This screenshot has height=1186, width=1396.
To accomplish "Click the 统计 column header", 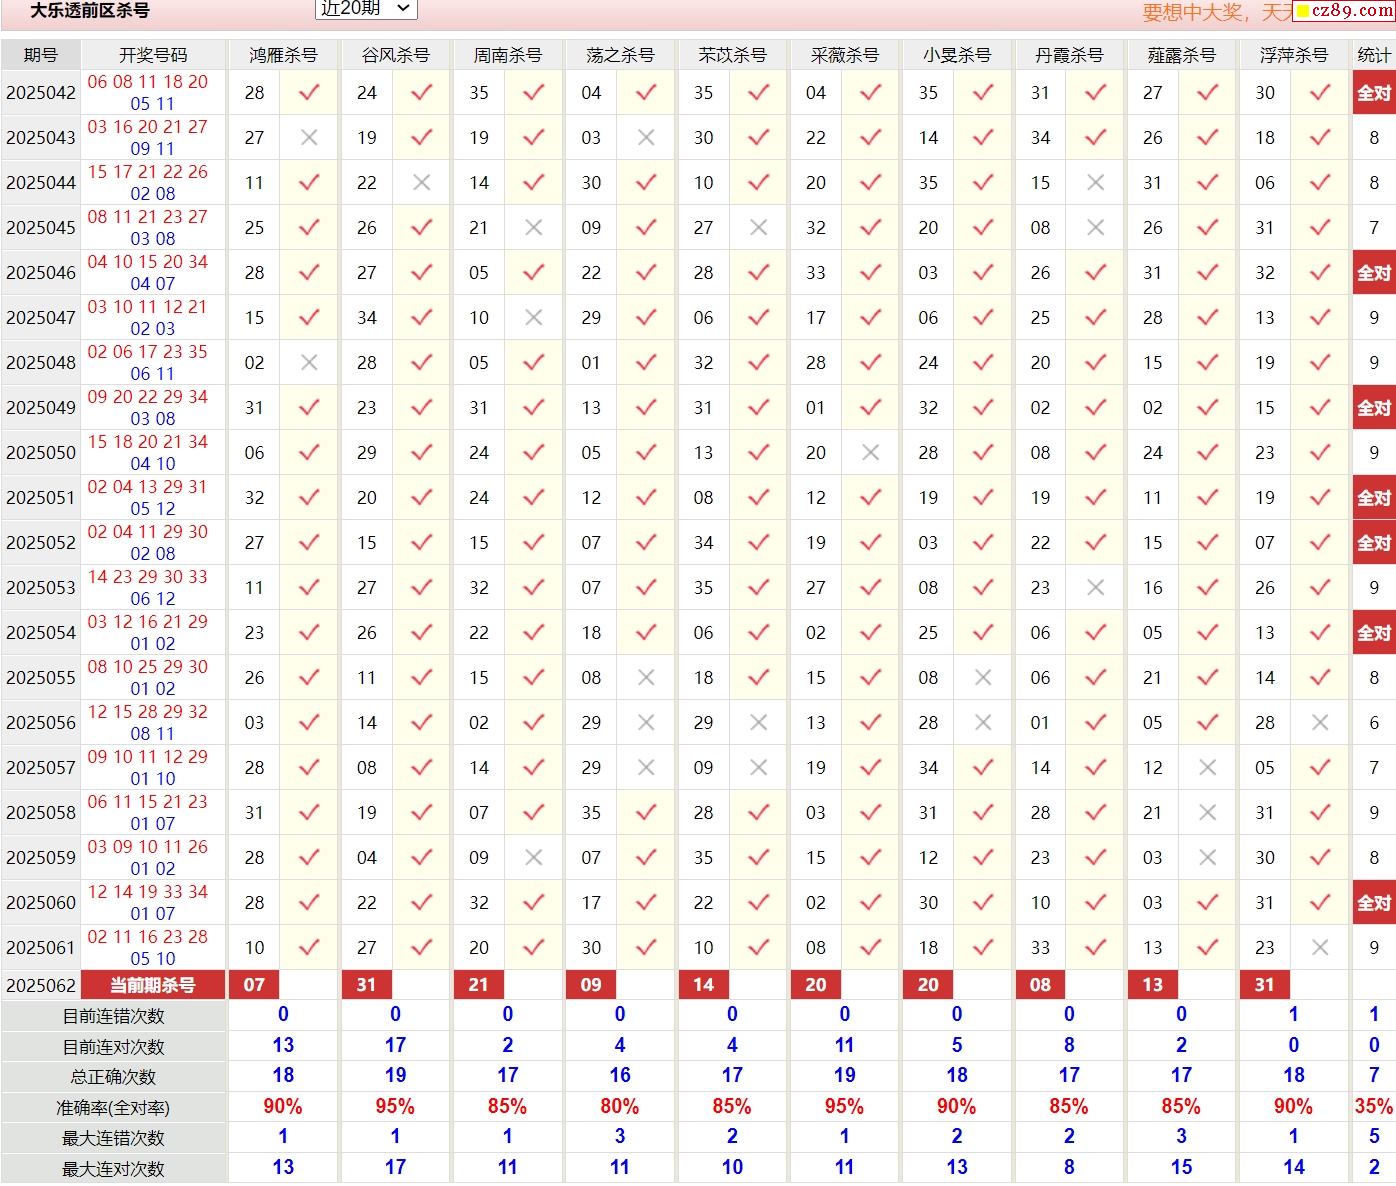I will point(1374,55).
